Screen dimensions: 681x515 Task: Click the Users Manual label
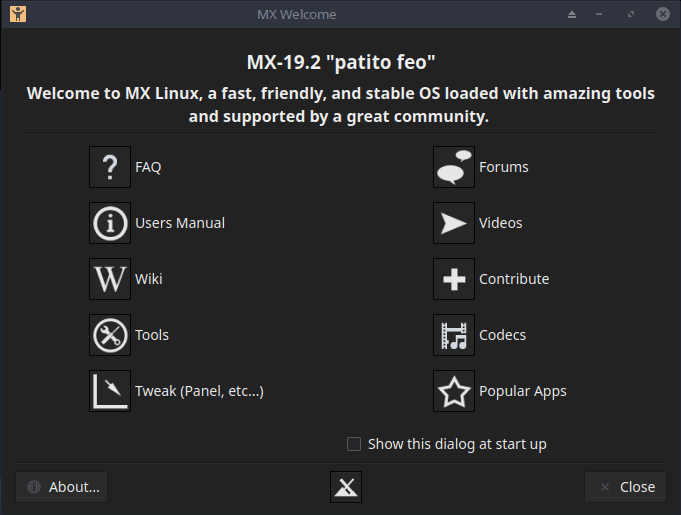(180, 223)
